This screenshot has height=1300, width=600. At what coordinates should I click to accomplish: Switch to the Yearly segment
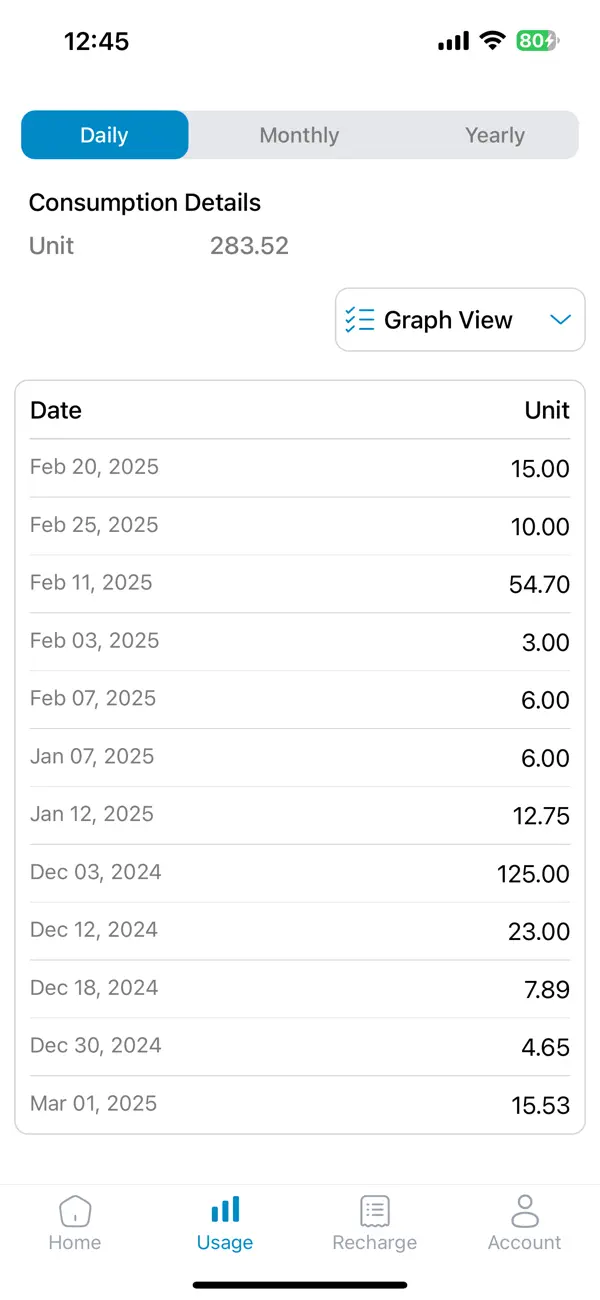494,135
